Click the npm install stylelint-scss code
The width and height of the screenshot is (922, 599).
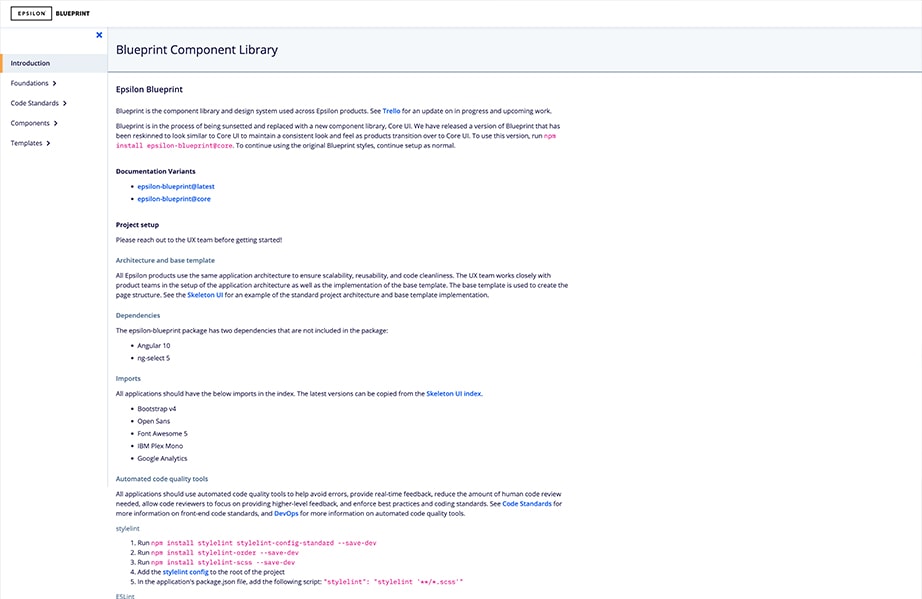[x=223, y=563]
